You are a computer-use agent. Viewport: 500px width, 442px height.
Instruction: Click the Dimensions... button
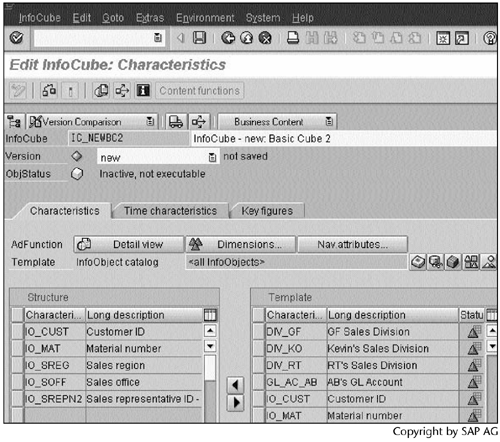[x=241, y=245]
